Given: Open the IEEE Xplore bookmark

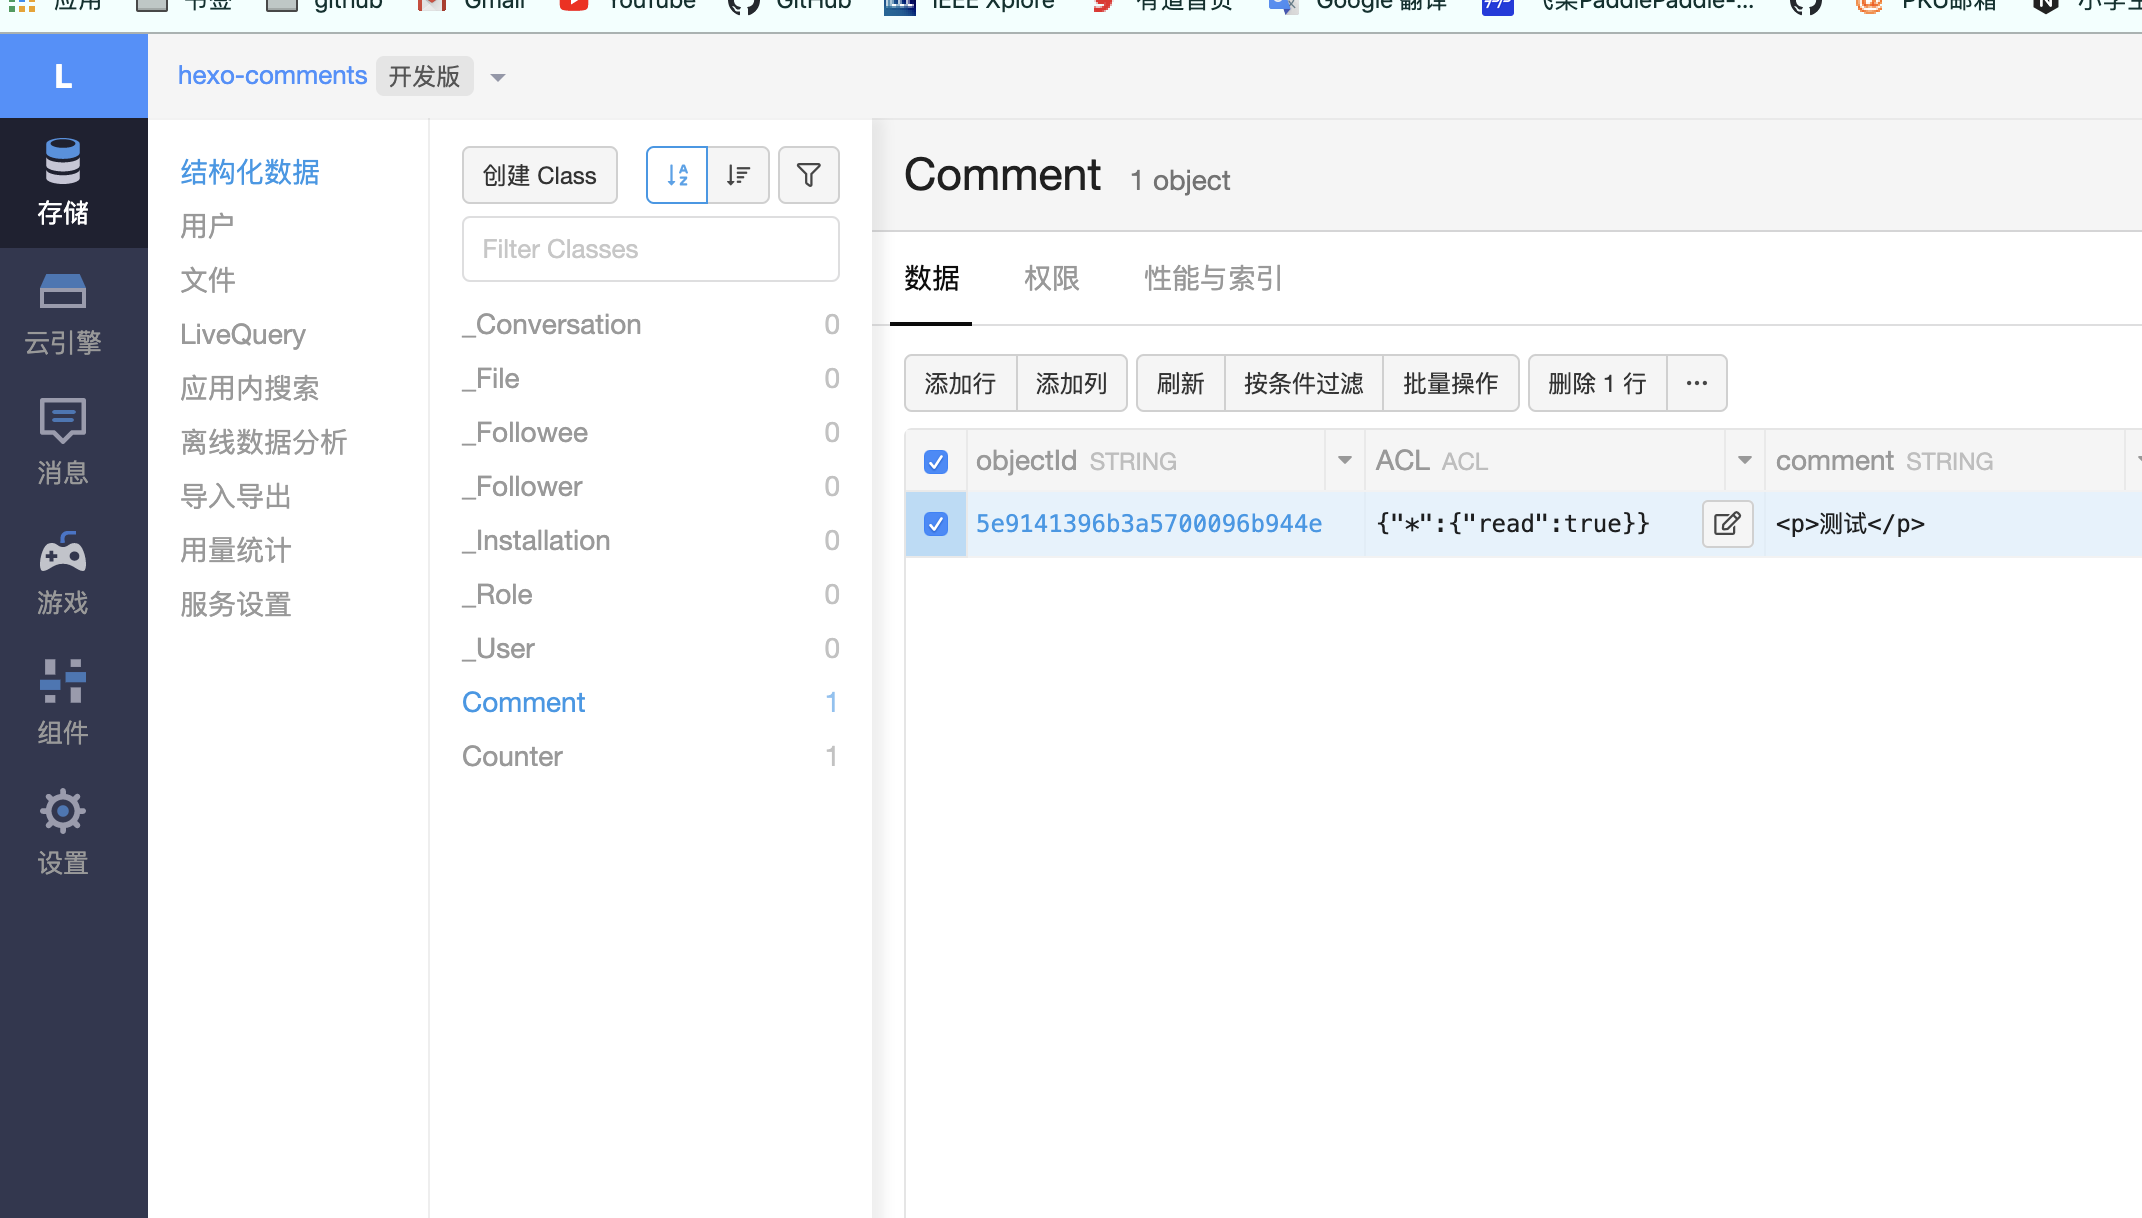Looking at the screenshot, I should [969, 6].
